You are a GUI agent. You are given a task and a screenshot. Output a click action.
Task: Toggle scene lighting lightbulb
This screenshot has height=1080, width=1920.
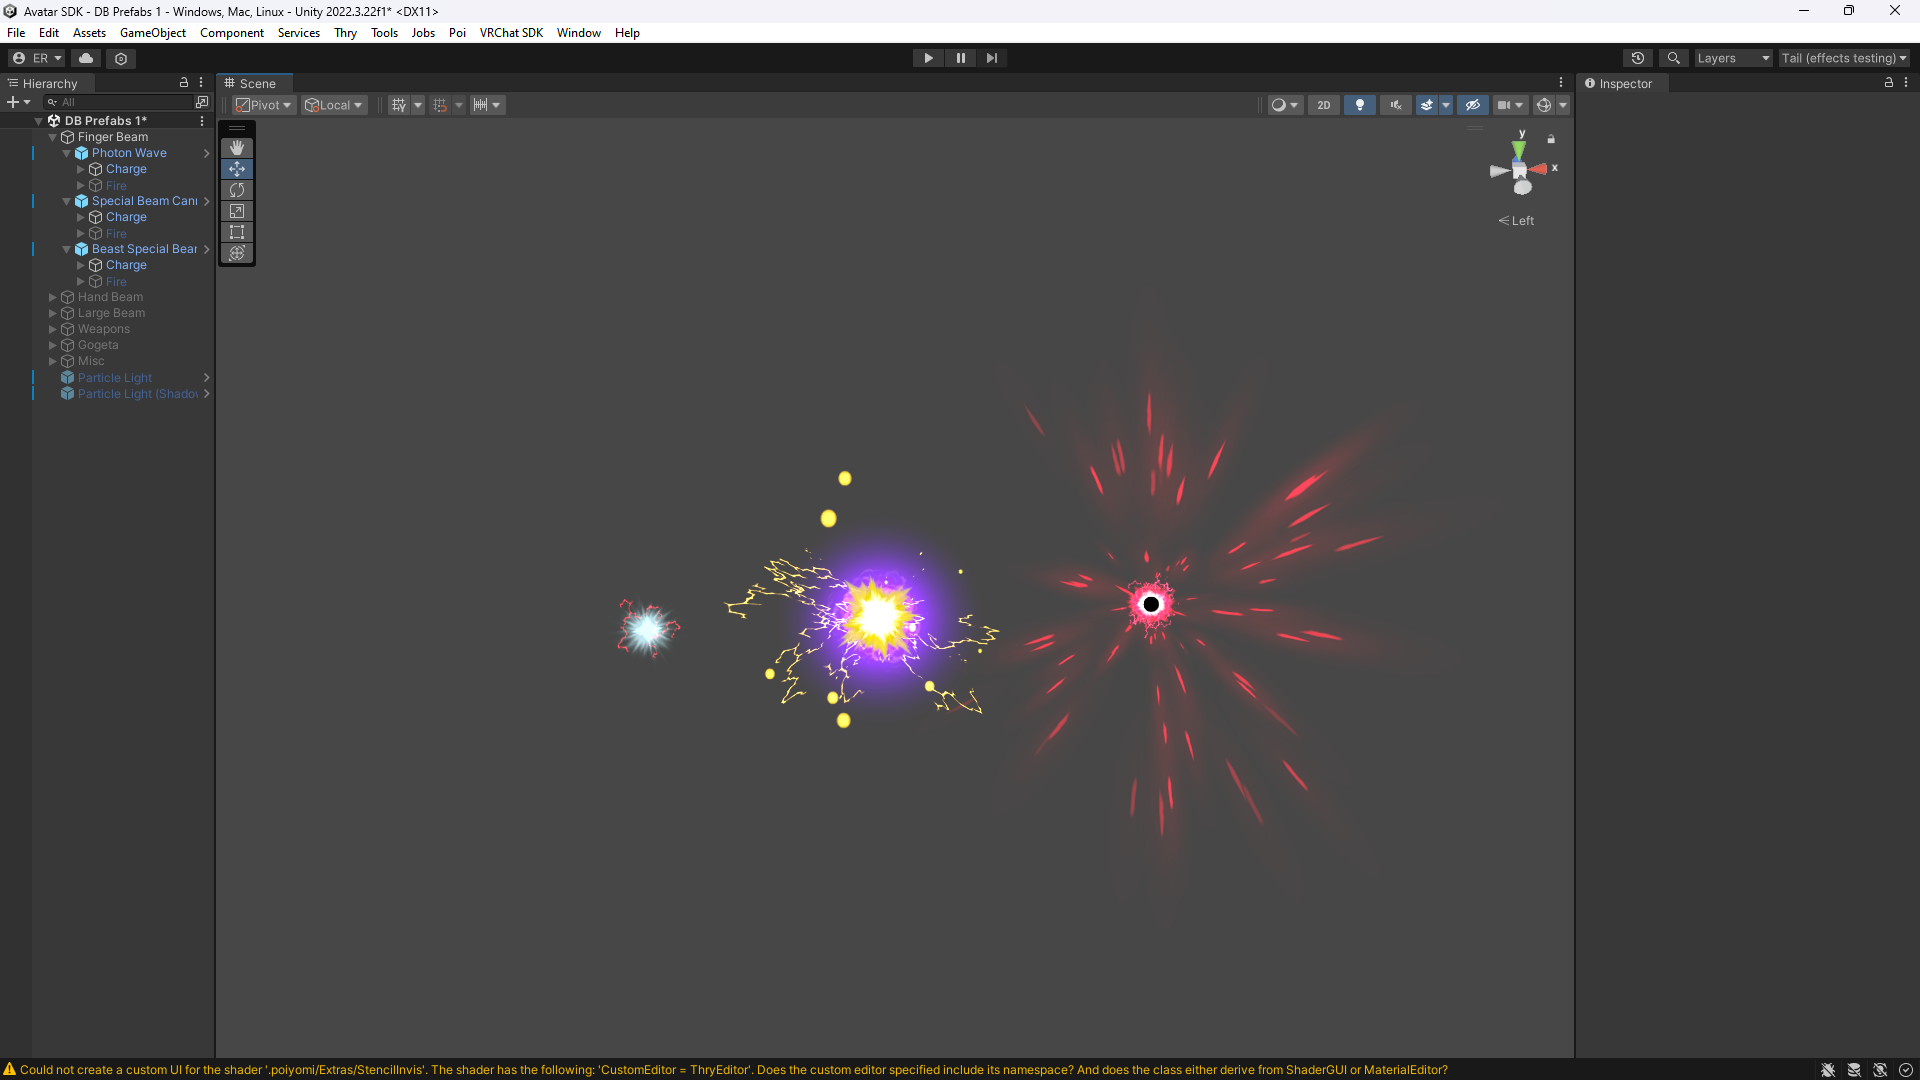coord(1359,105)
